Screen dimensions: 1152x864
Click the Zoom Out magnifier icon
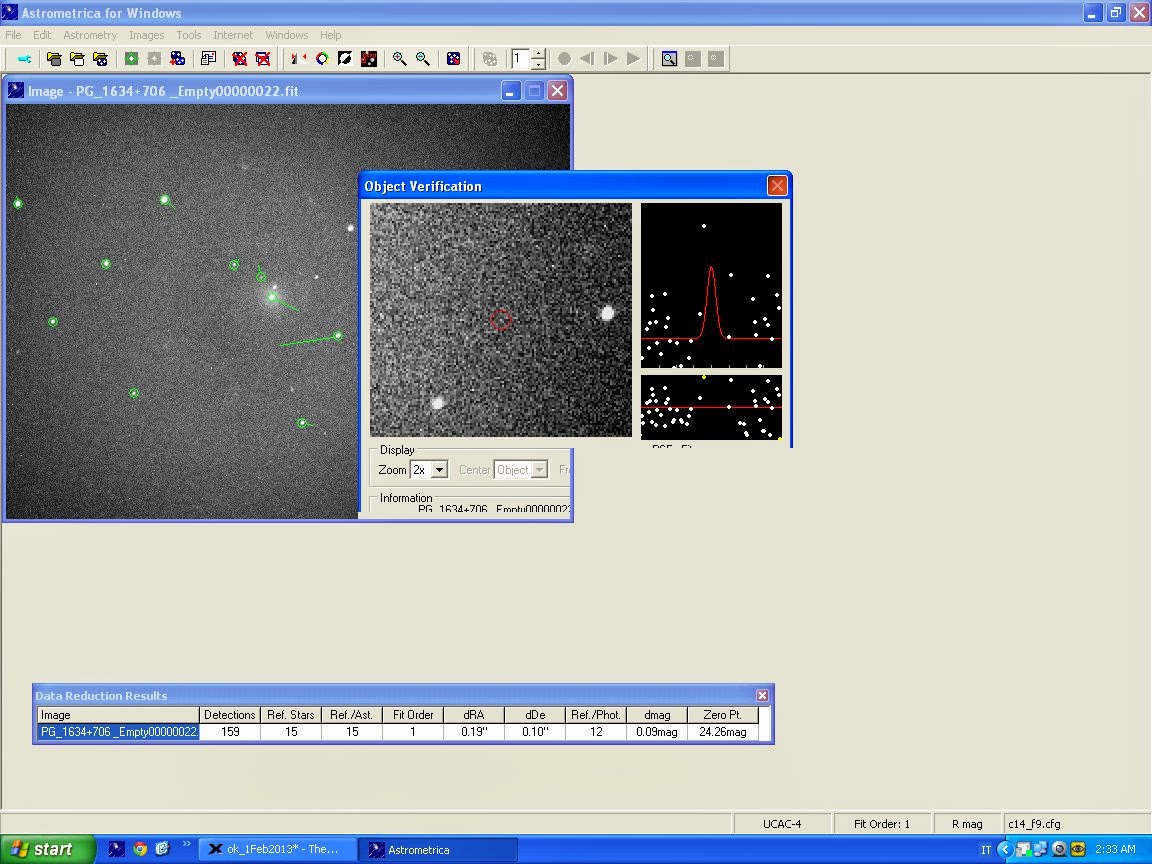[x=422, y=59]
